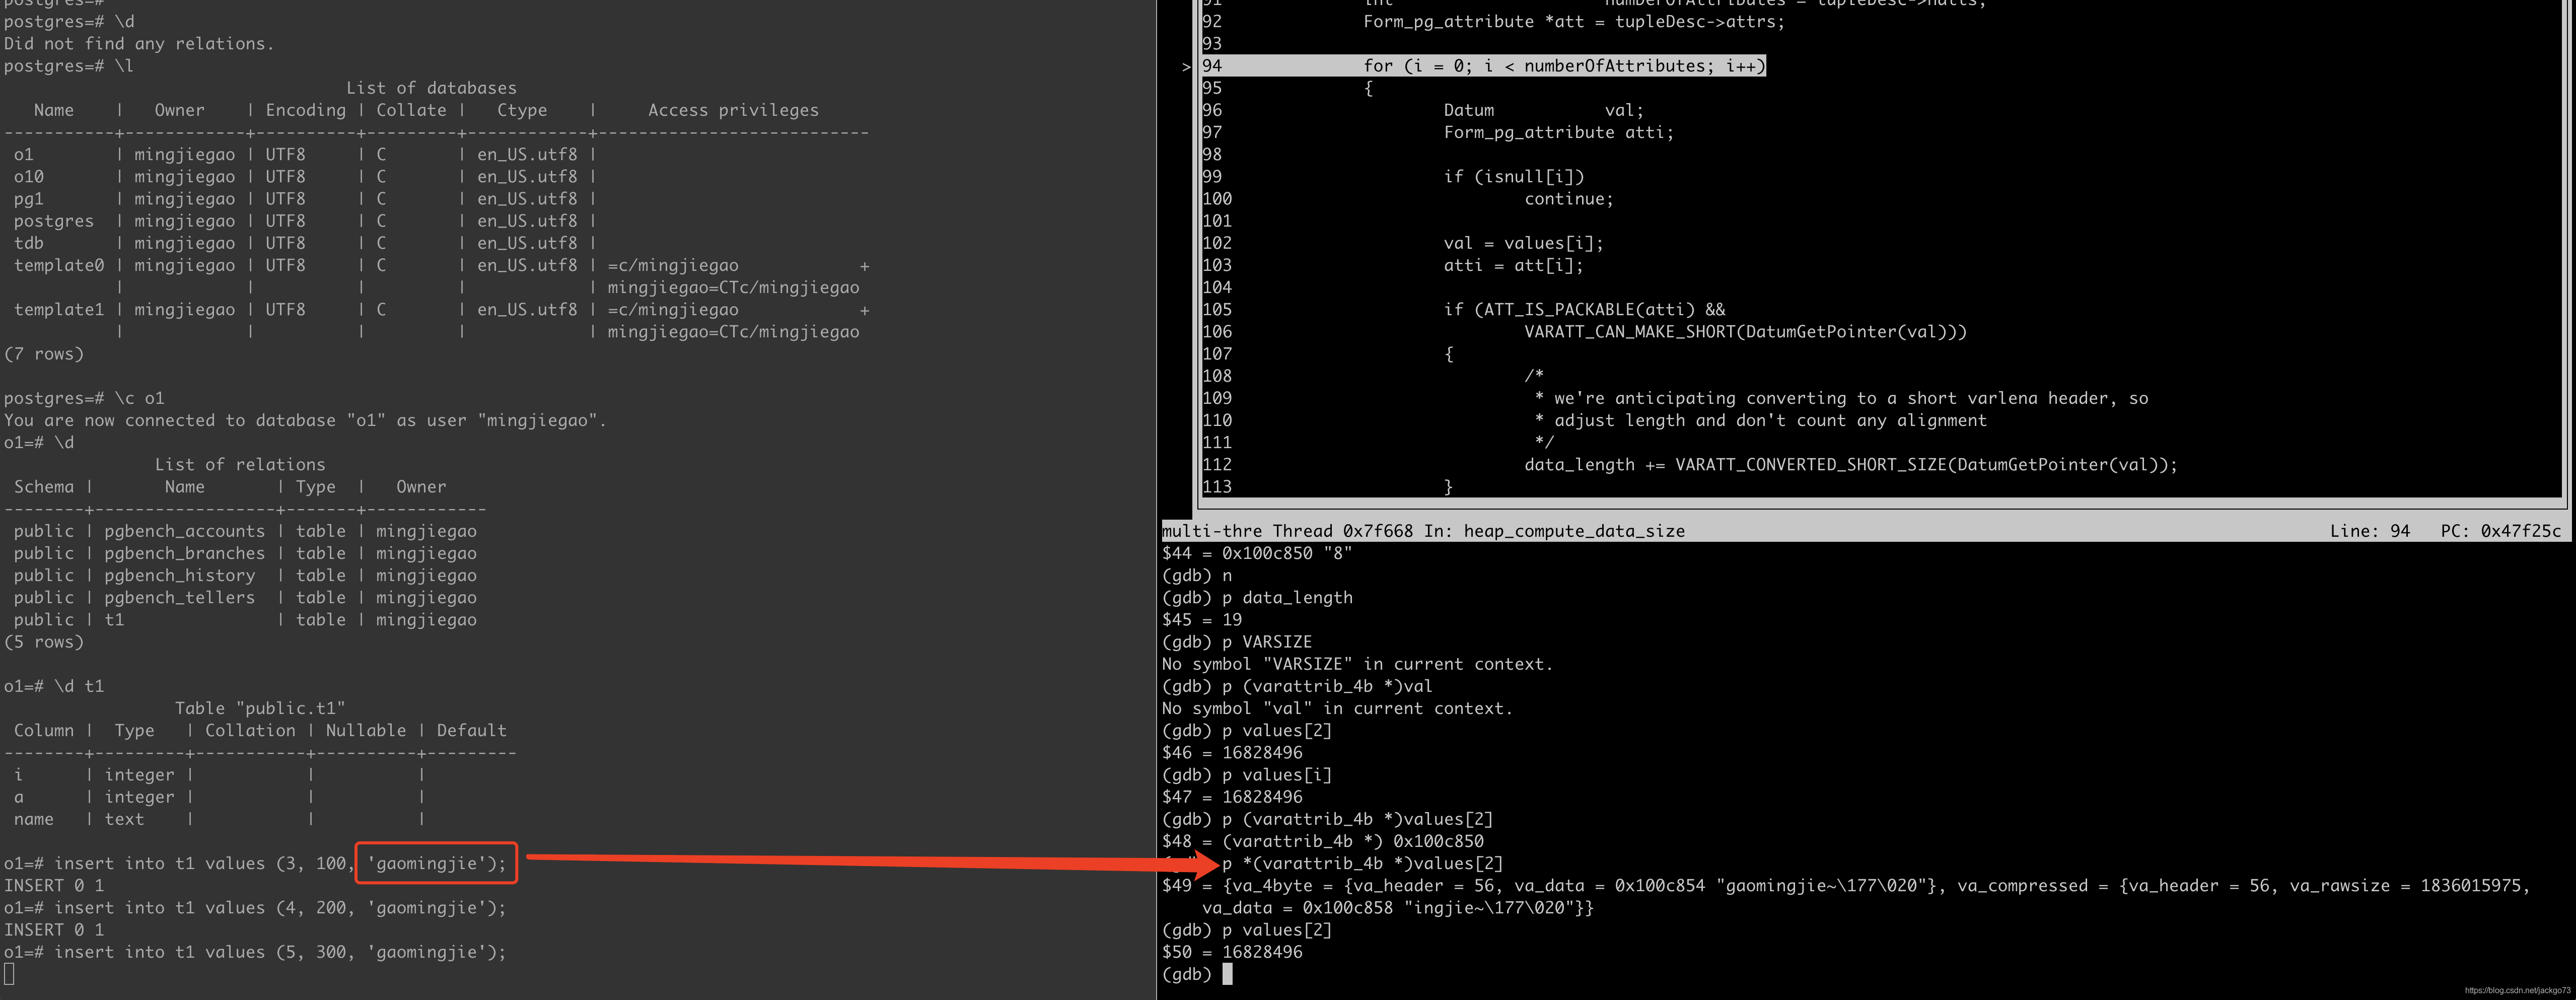Image resolution: width=2576 pixels, height=1000 pixels.
Task: Click the highlighted source line 94
Action: tap(1560, 66)
